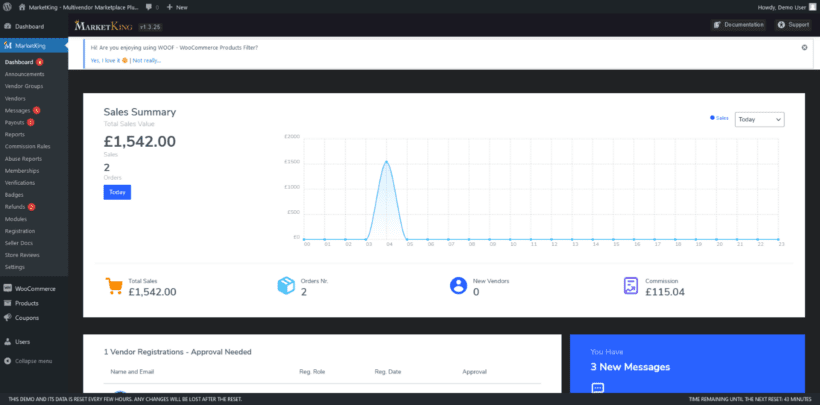Click the Commission document icon

click(x=631, y=286)
